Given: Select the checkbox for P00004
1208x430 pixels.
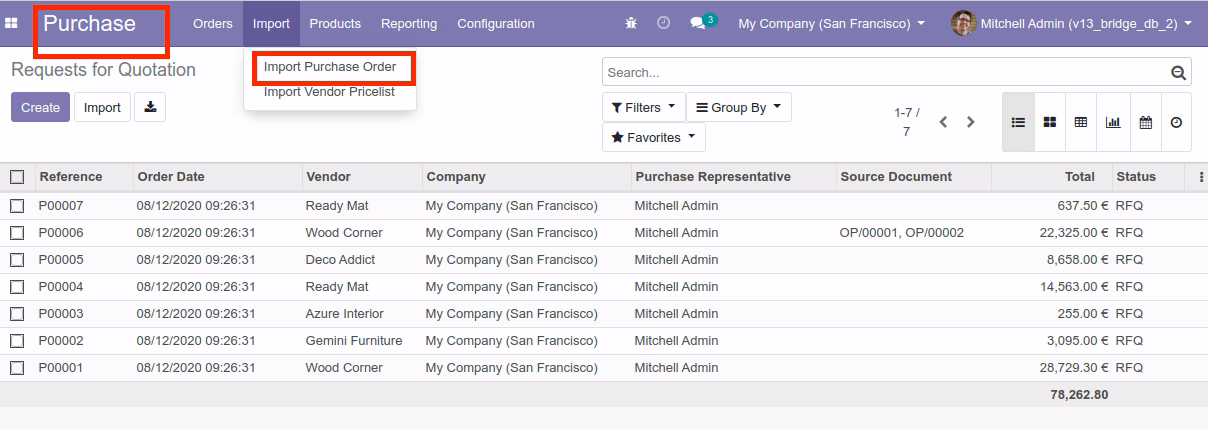Looking at the screenshot, I should click(x=17, y=287).
